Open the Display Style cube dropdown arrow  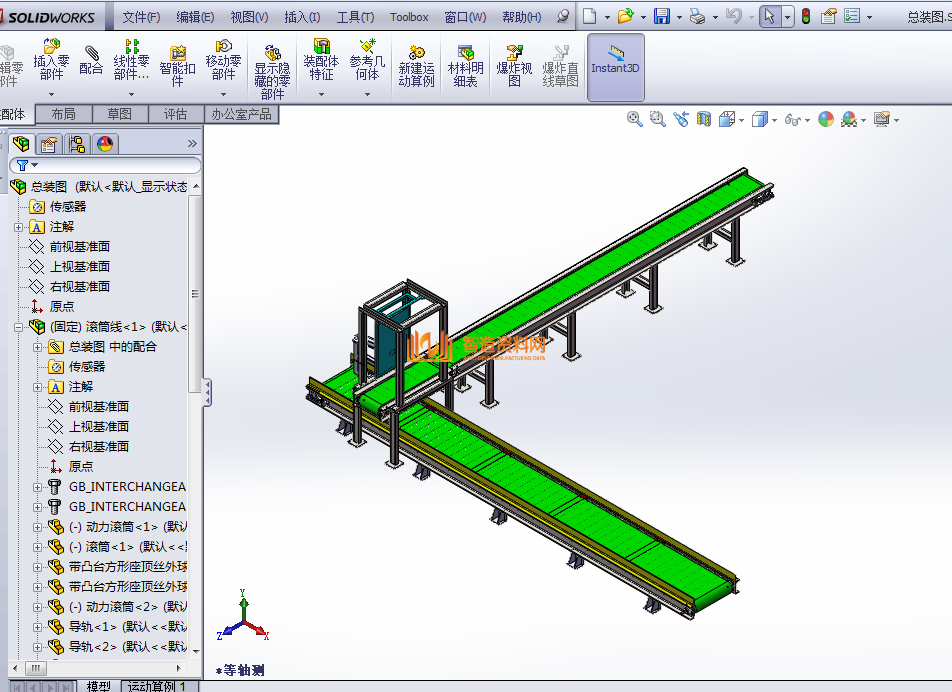(775, 120)
